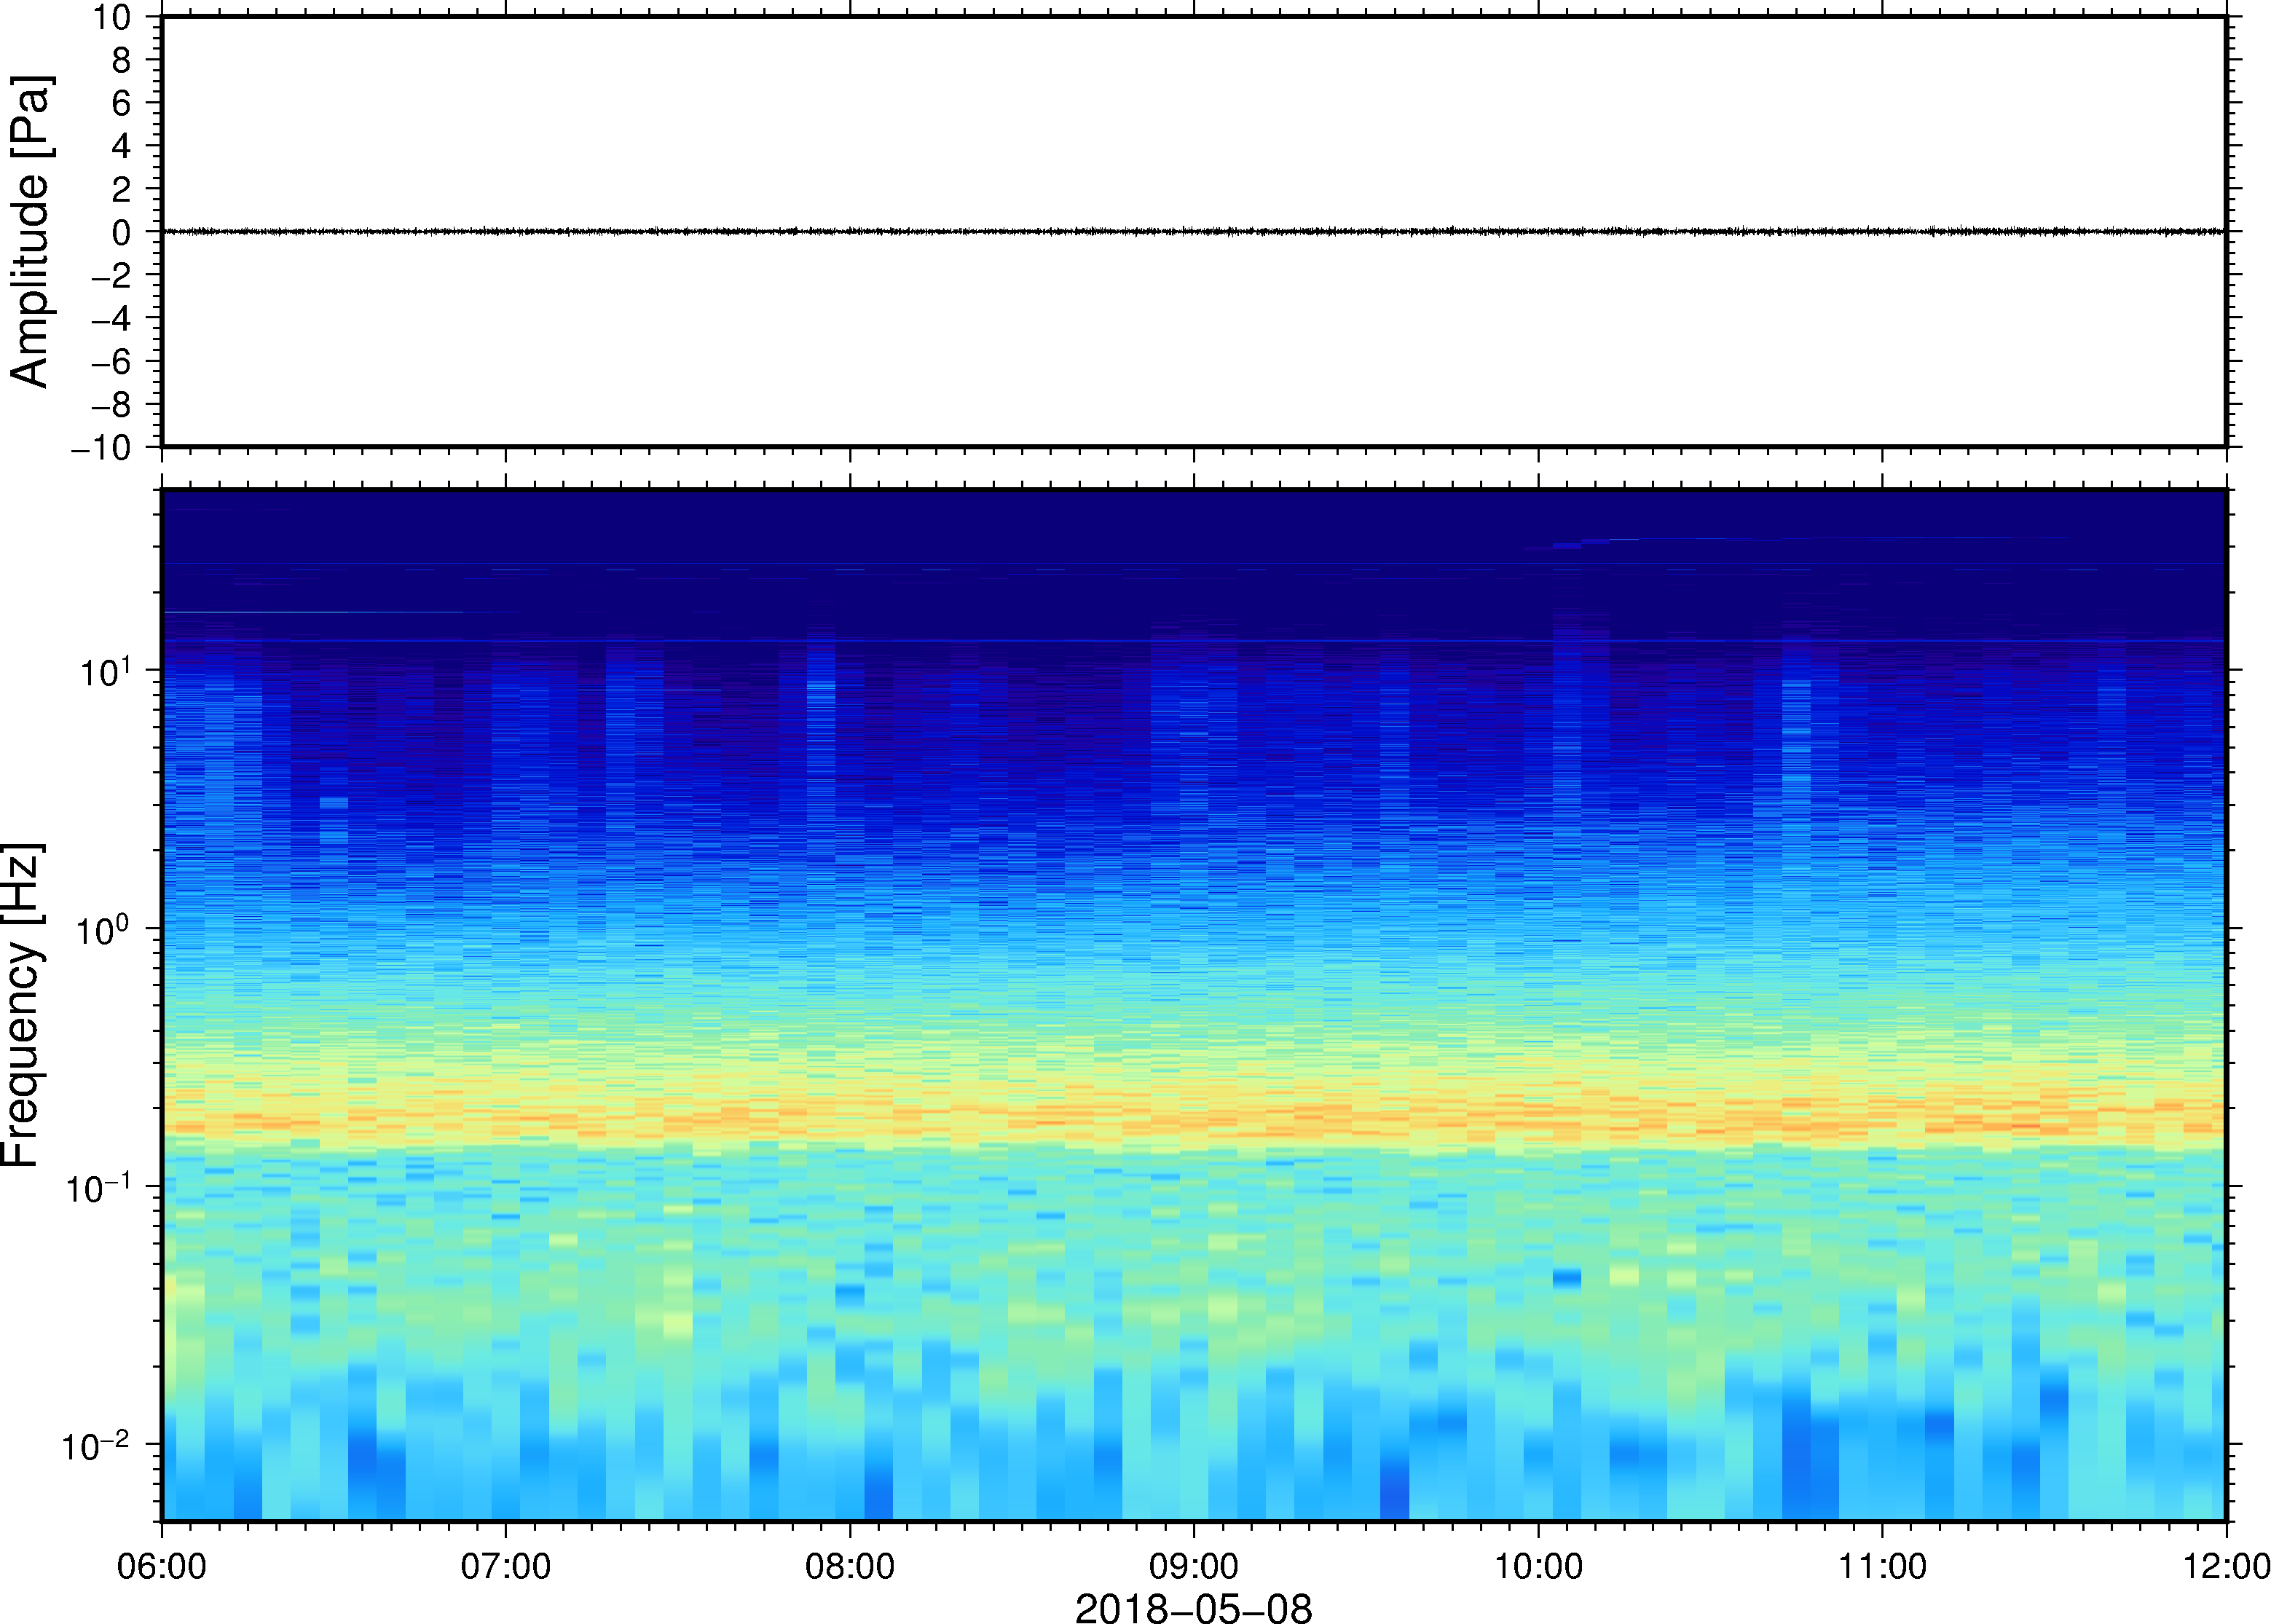Click the orange microbarom band in spectrogram
Image resolution: width=2271 pixels, height=1624 pixels.
(1193, 1115)
